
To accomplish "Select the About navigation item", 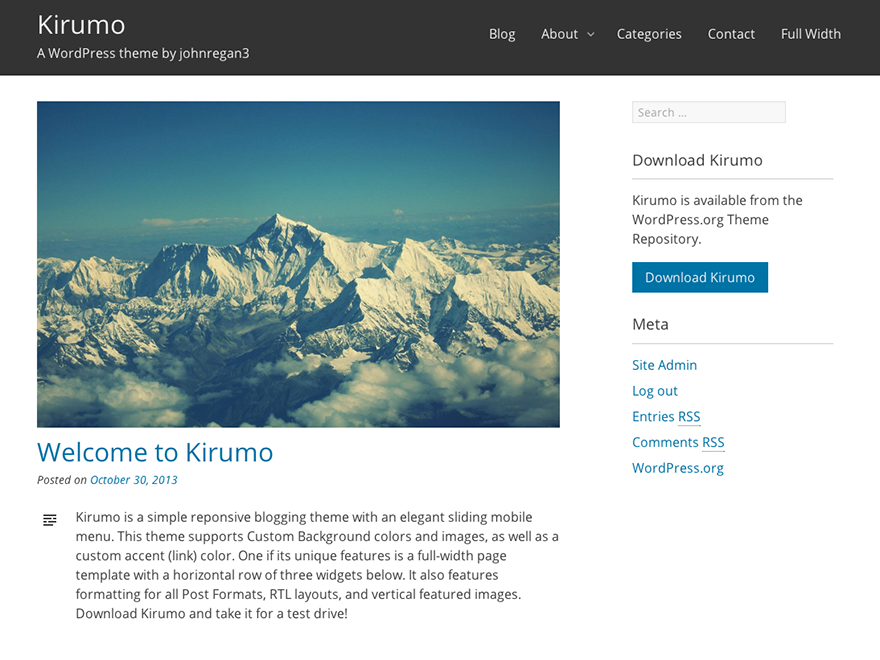I will [x=558, y=34].
